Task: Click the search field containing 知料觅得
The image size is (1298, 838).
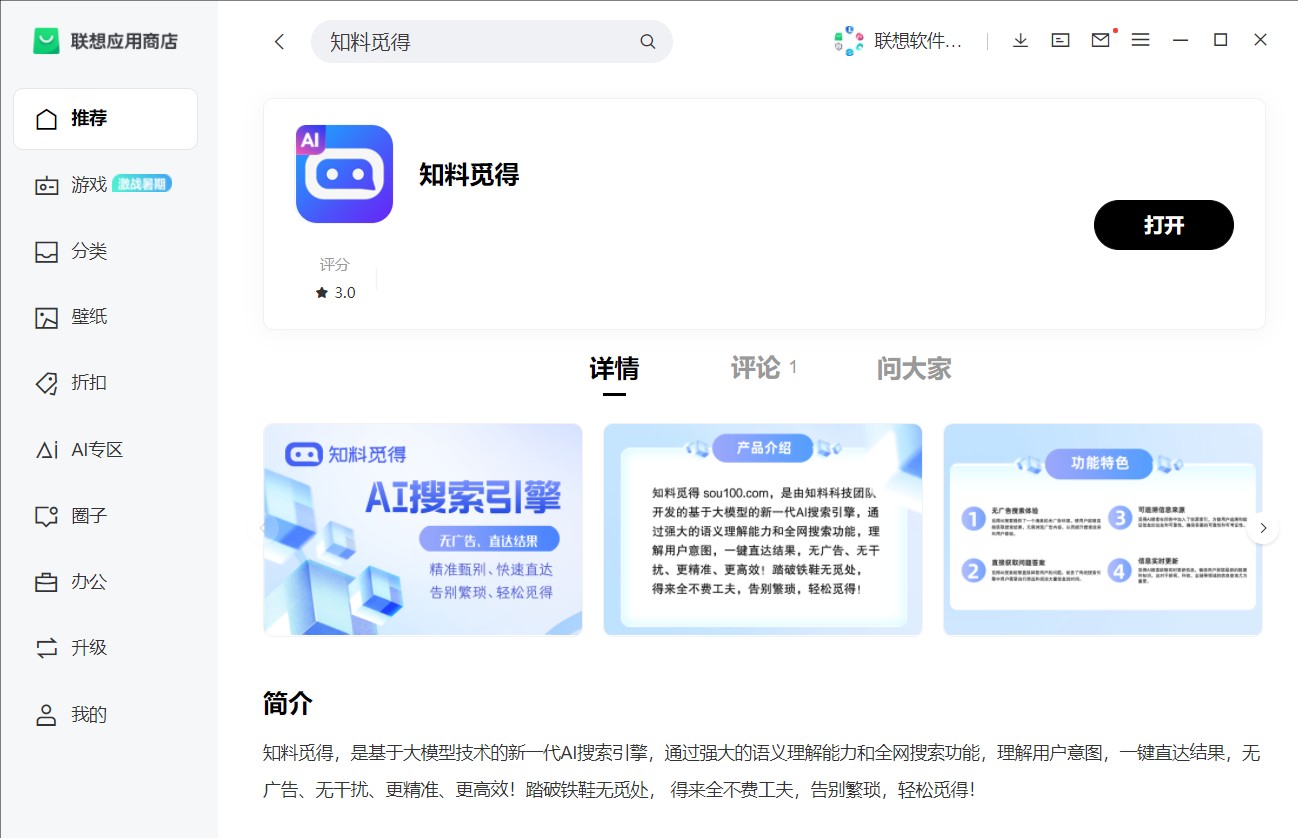Action: click(491, 42)
